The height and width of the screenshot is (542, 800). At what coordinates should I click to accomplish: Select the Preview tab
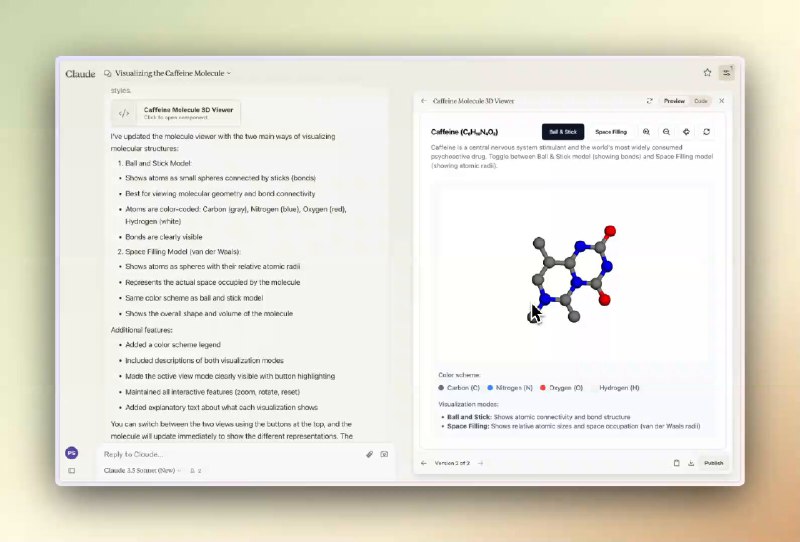pos(675,101)
